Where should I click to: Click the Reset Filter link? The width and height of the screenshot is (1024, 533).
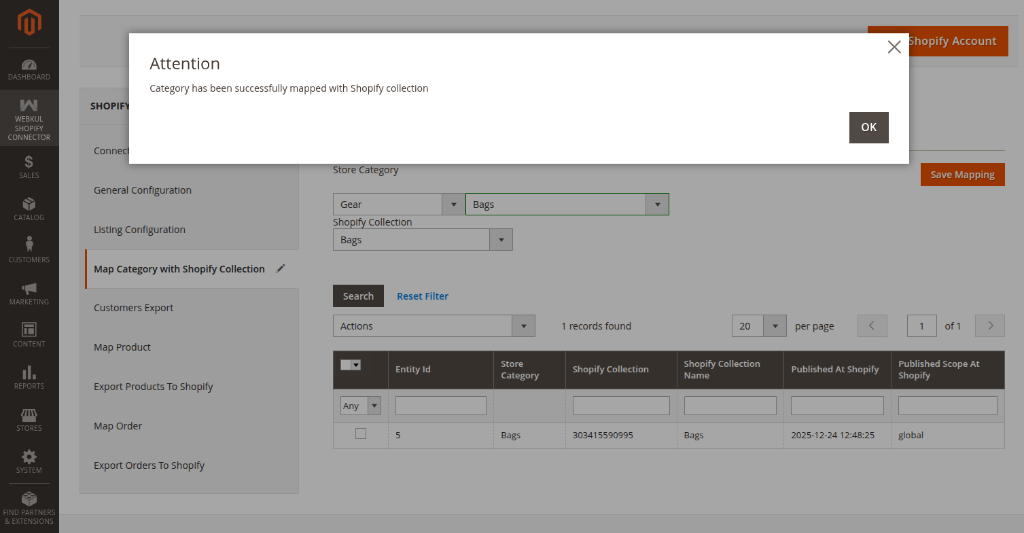423,296
